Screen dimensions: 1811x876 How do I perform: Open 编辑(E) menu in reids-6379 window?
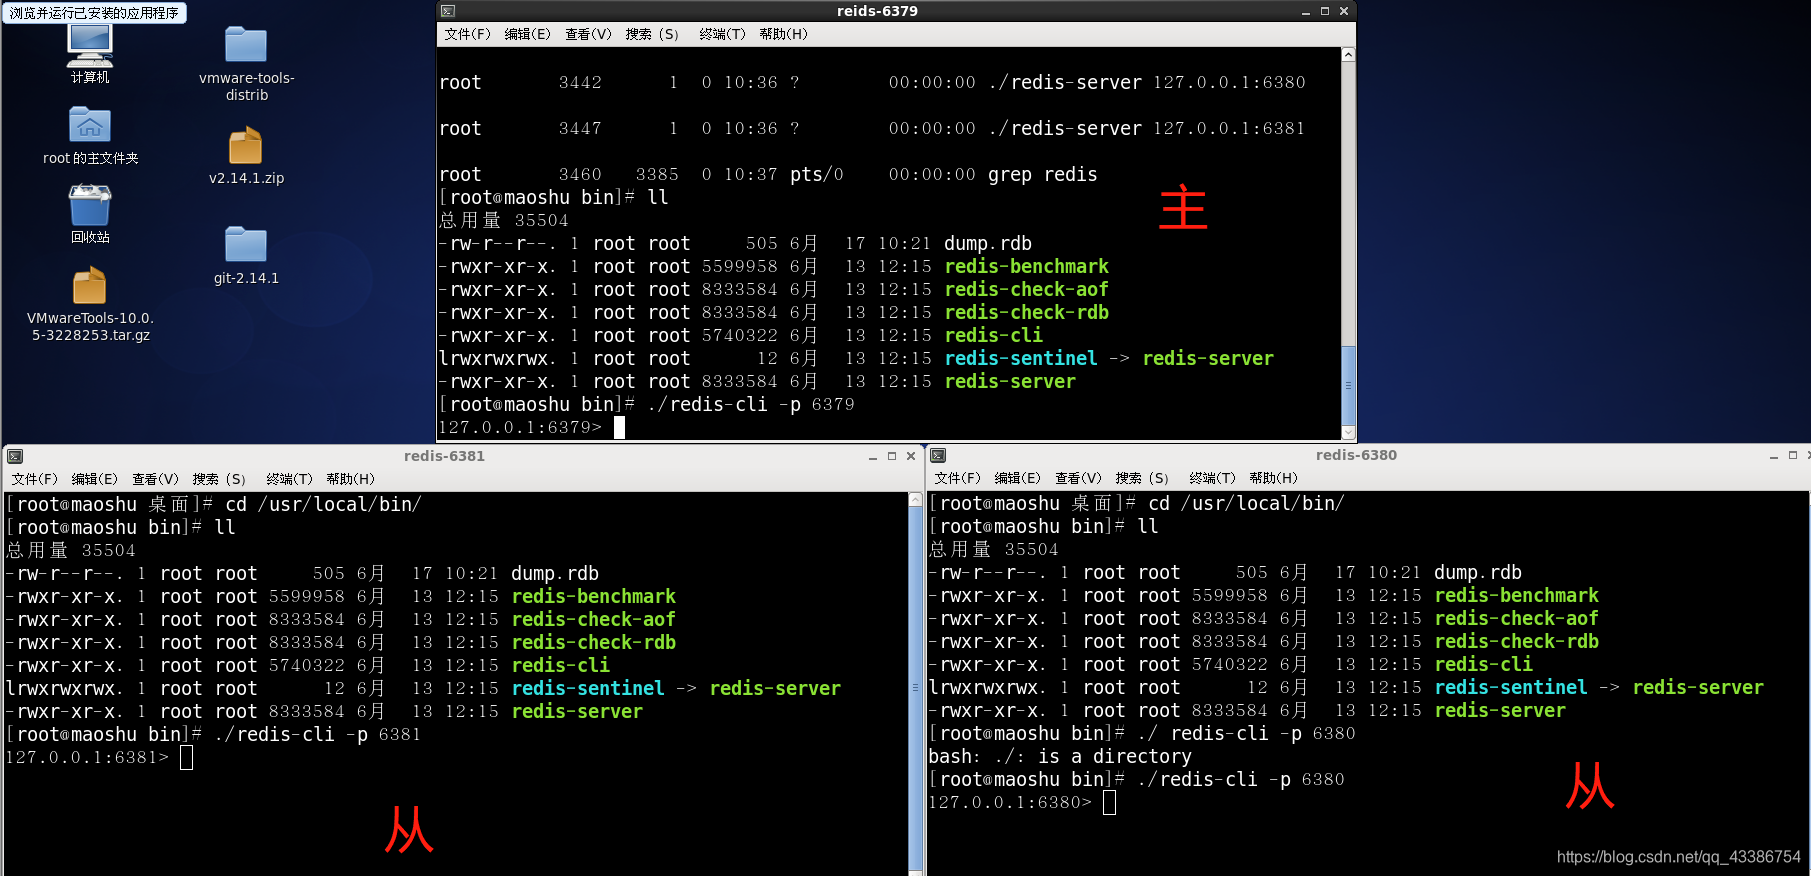pyautogui.click(x=527, y=34)
